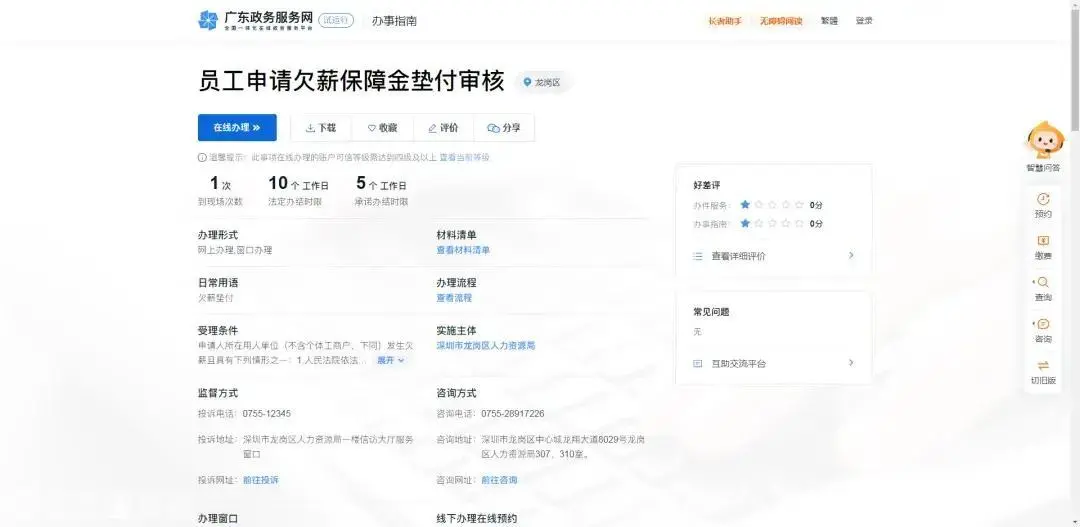Share the page via 分享
This screenshot has height=527, width=1080.
click(x=504, y=128)
